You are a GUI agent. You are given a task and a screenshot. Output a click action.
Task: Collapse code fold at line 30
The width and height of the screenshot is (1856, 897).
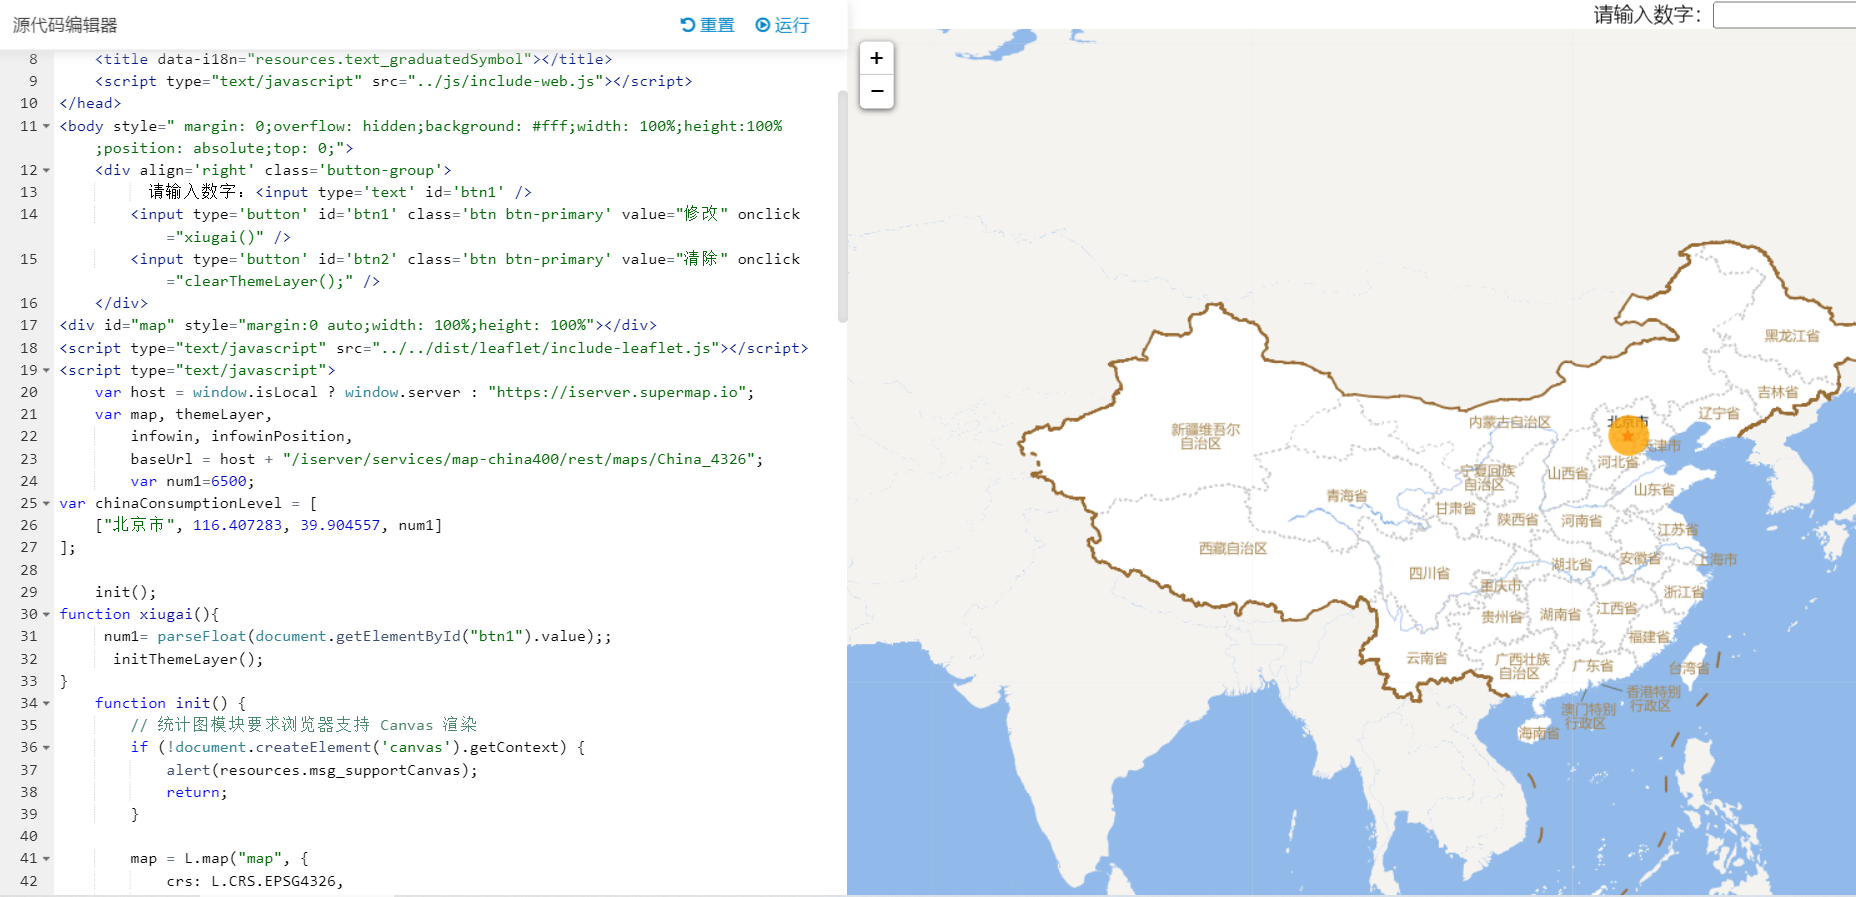point(46,614)
